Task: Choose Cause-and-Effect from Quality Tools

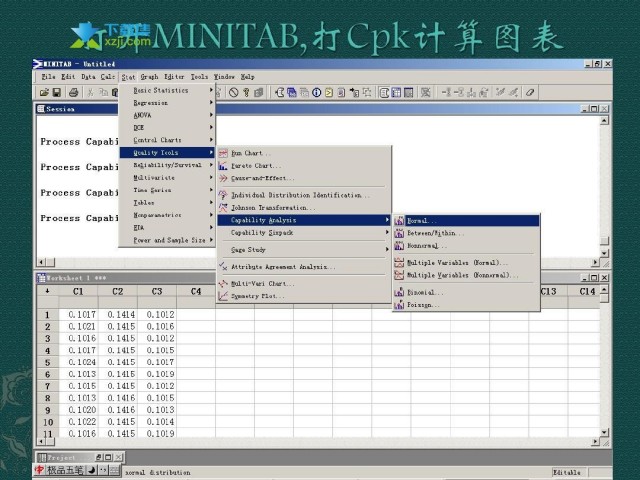Action: tap(304, 178)
